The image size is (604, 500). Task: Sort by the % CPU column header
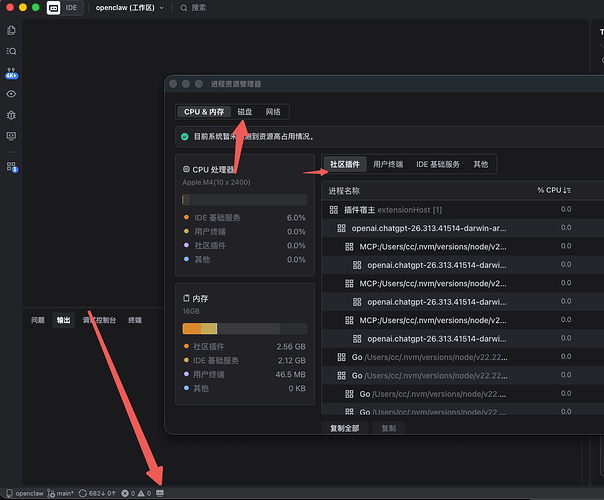554,190
